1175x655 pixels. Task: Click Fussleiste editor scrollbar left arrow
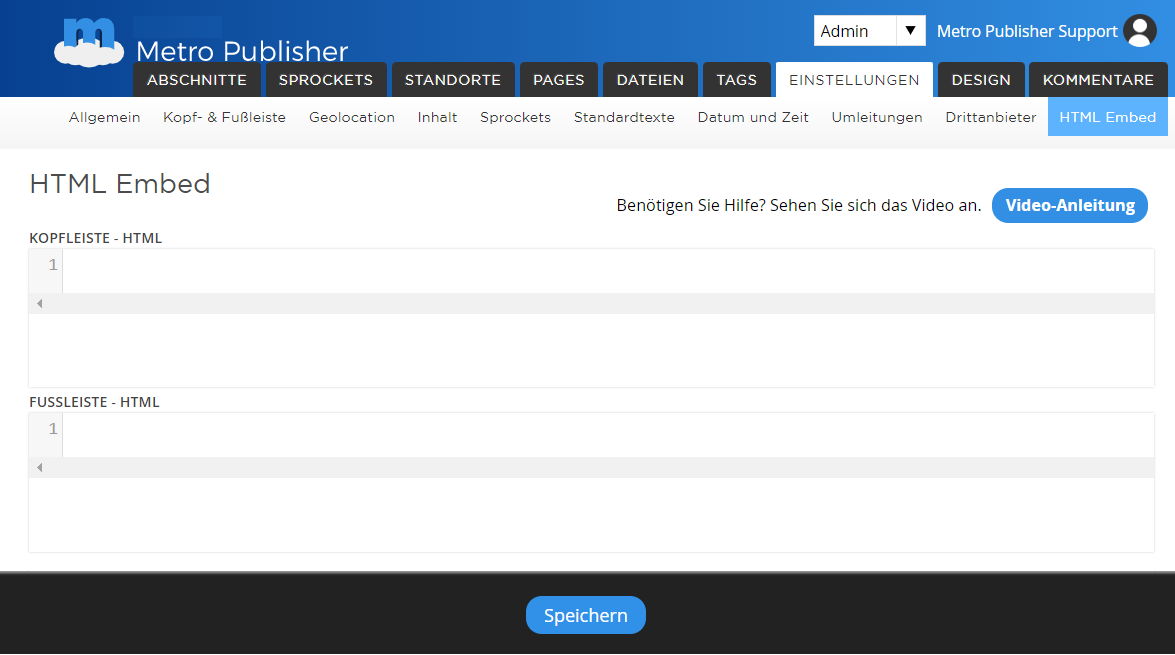point(40,468)
